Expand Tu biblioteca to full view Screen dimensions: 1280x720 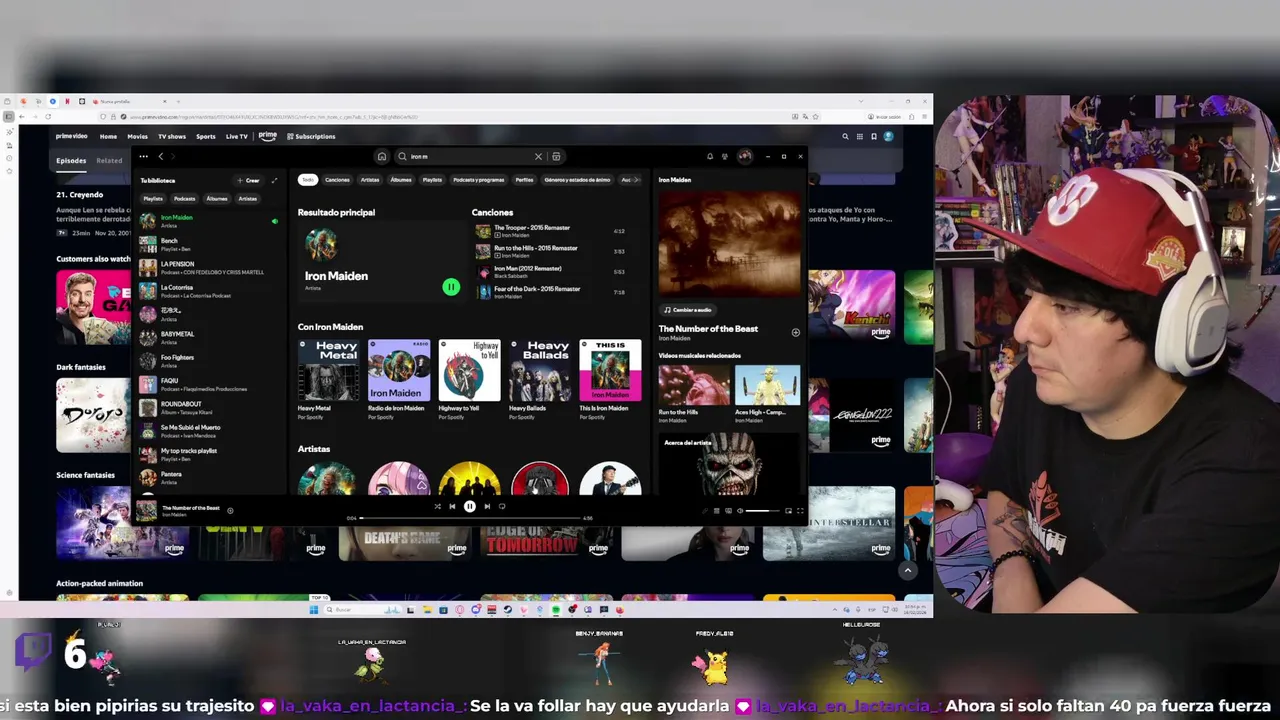[275, 180]
